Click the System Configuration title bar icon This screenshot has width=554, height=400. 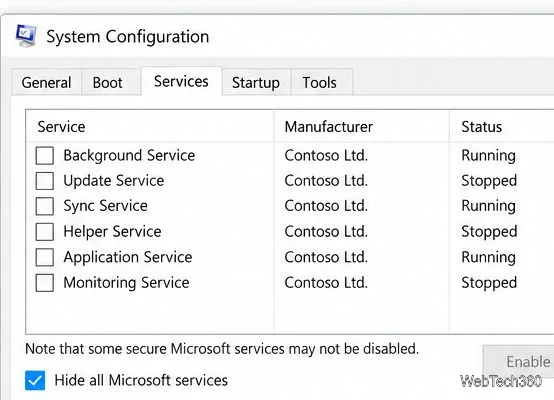pyautogui.click(x=26, y=36)
